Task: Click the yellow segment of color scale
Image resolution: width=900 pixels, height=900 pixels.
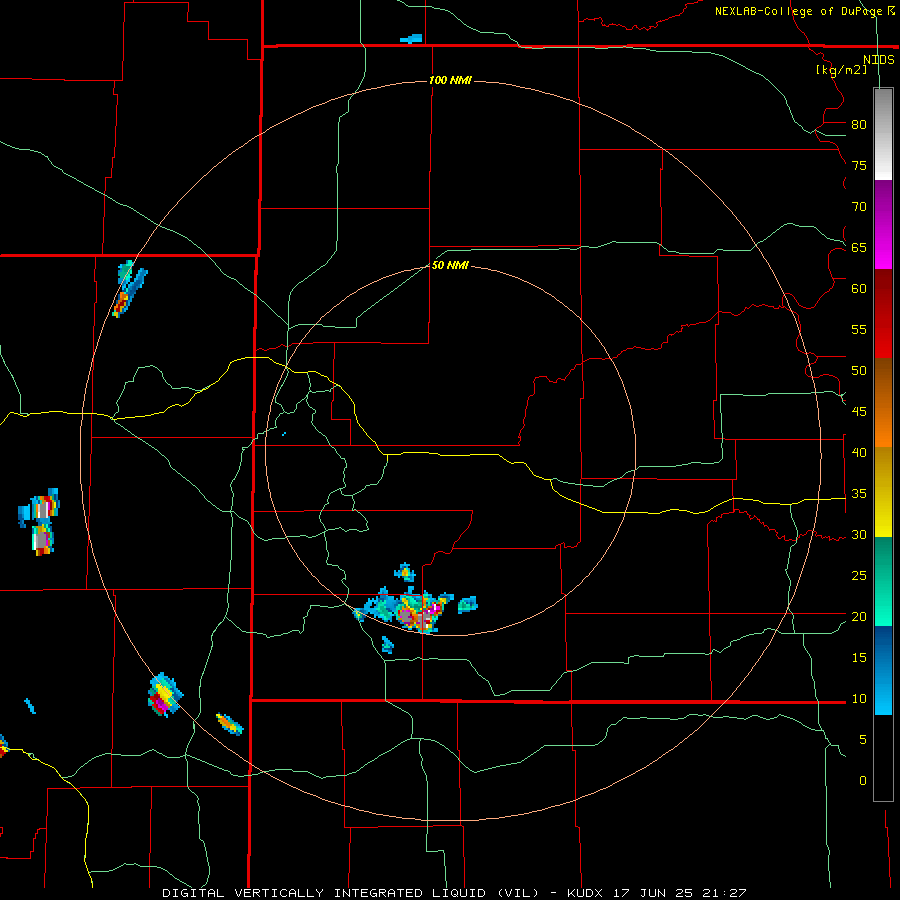Action: click(883, 492)
